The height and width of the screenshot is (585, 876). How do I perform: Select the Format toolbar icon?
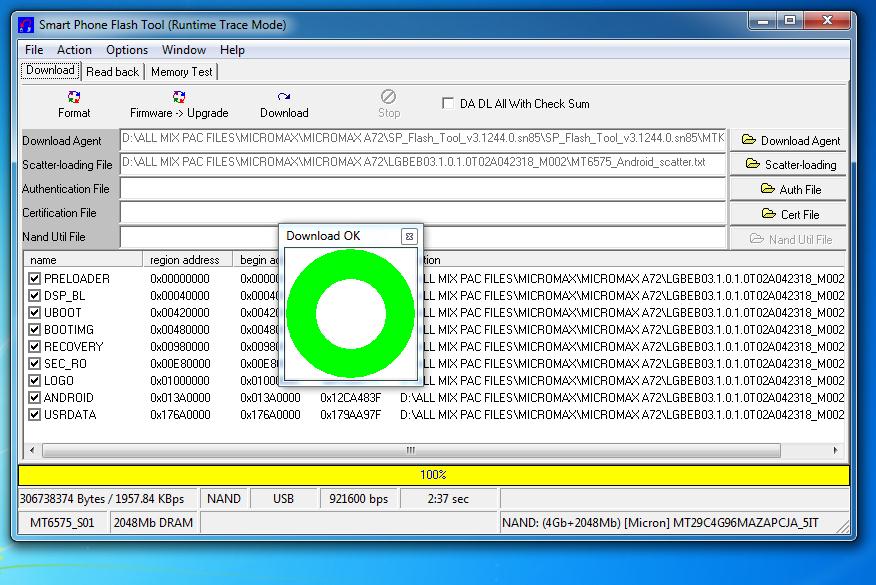click(x=73, y=103)
